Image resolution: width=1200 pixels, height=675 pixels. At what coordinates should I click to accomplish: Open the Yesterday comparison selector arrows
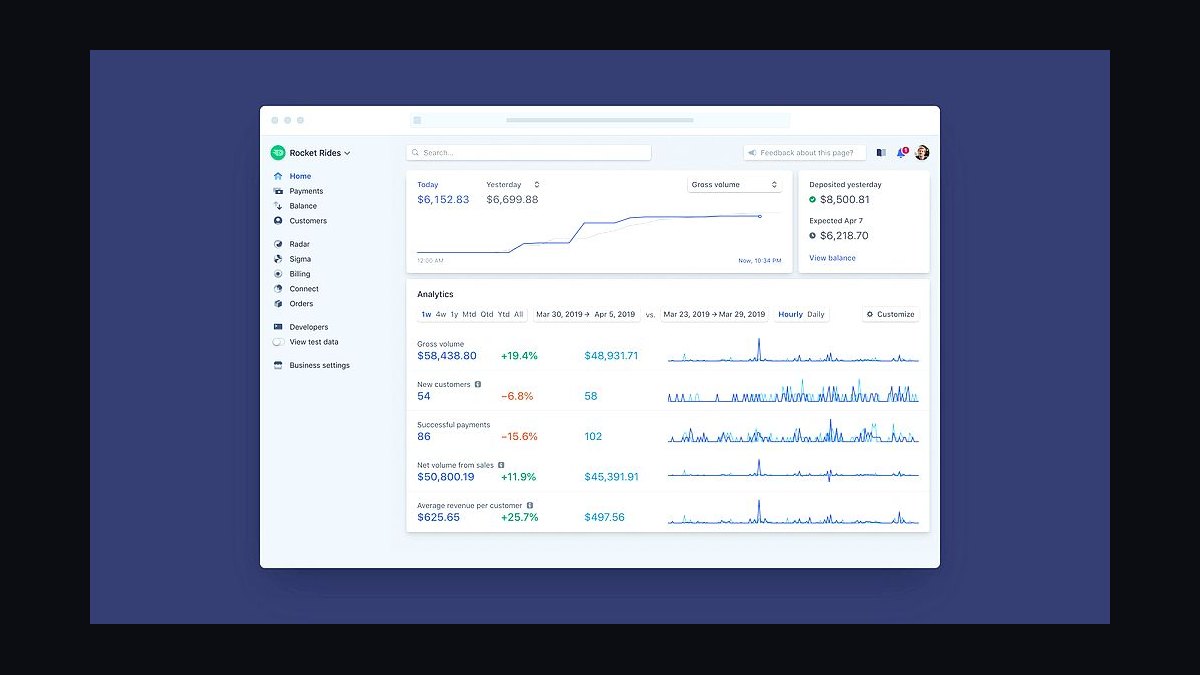pyautogui.click(x=537, y=185)
